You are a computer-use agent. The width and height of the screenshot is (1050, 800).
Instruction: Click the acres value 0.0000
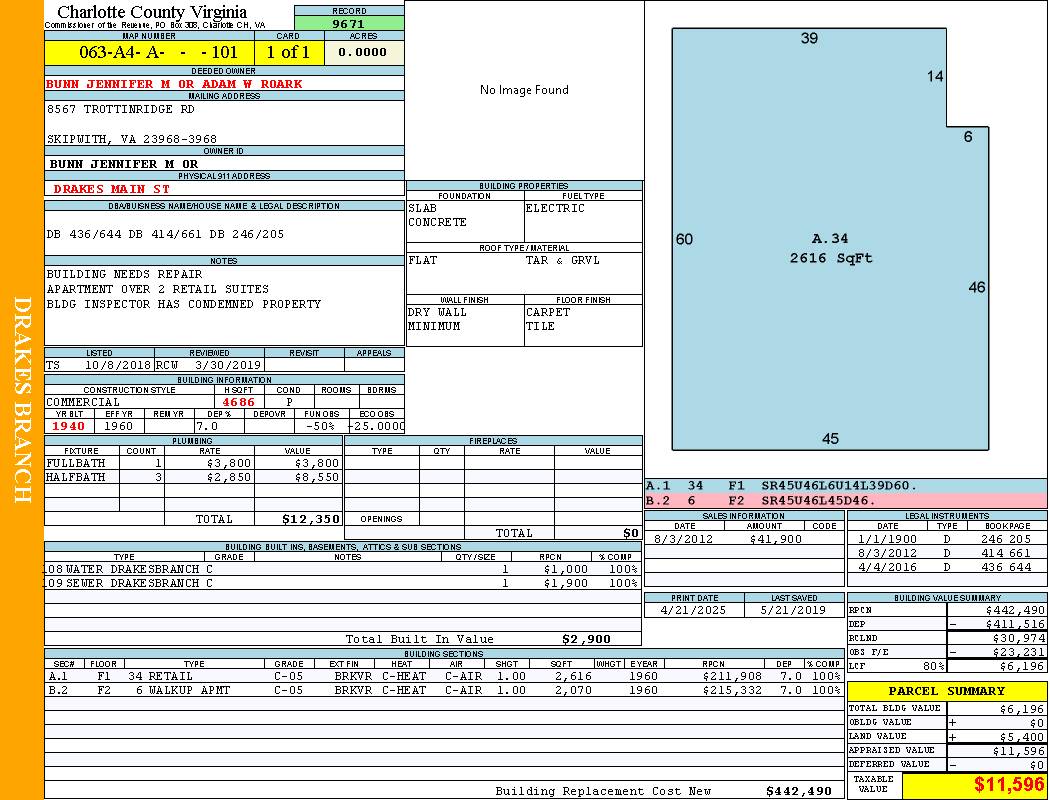pos(364,53)
